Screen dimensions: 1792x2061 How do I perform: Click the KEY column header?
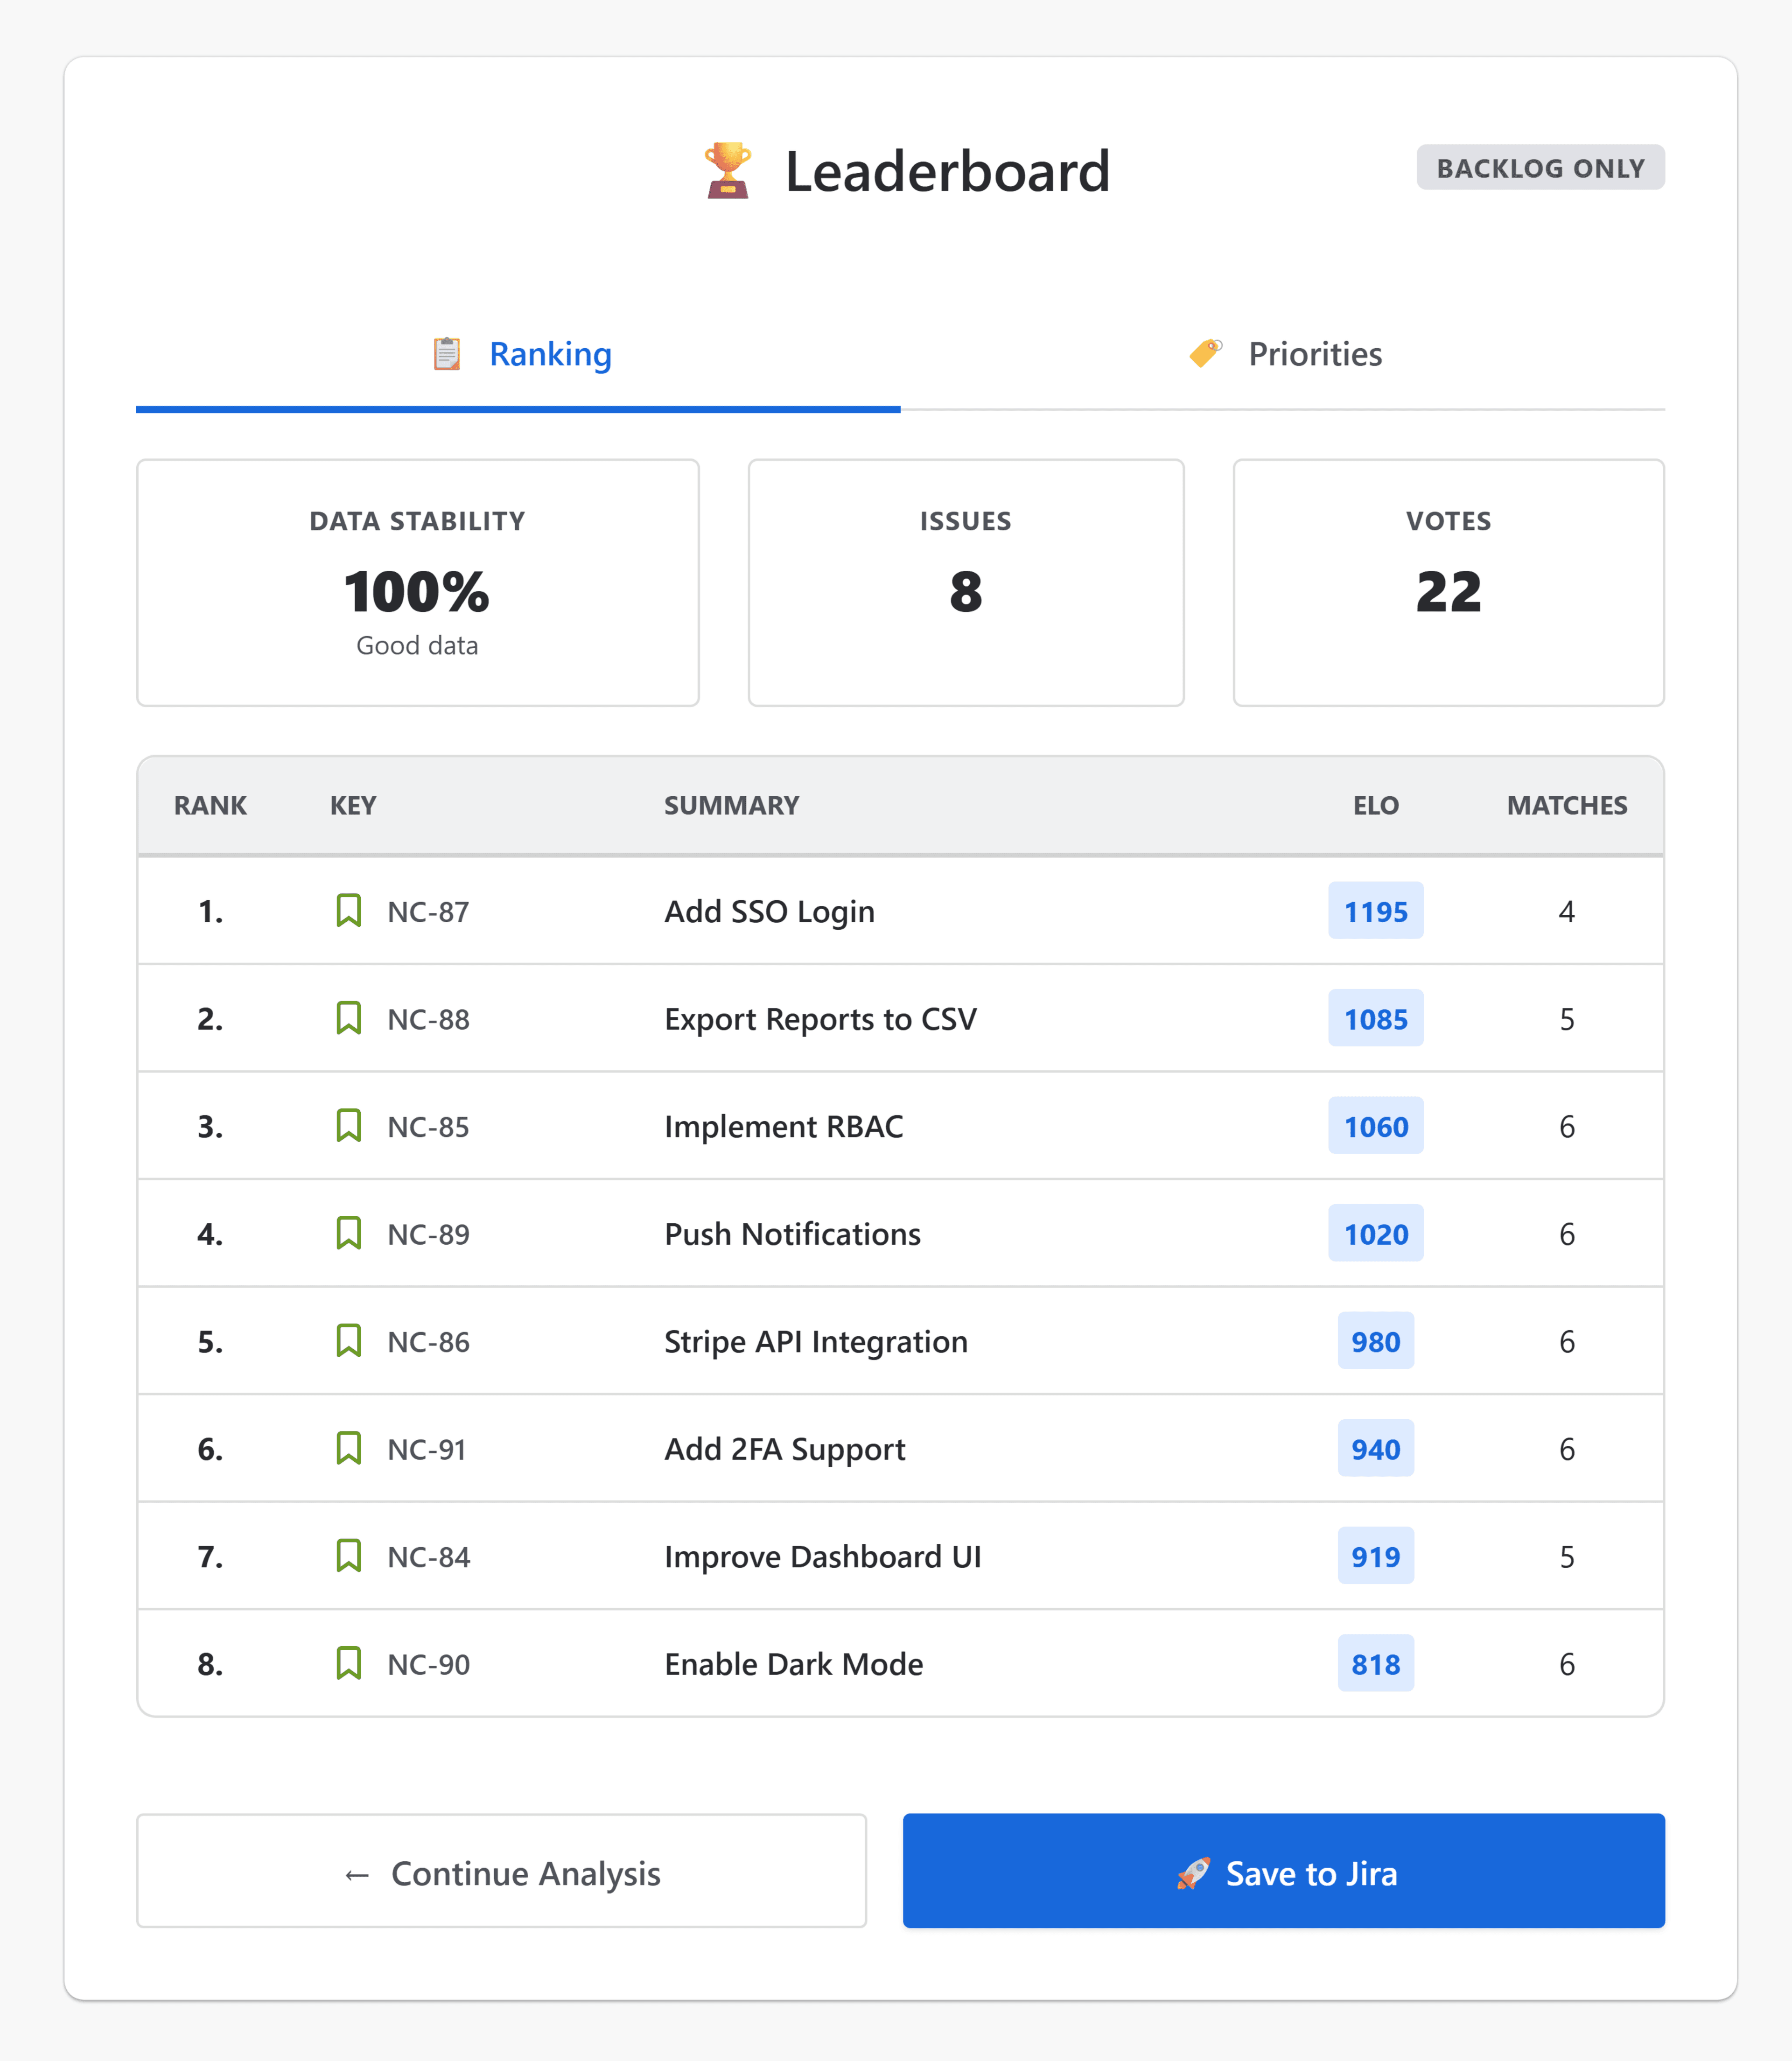pos(353,805)
